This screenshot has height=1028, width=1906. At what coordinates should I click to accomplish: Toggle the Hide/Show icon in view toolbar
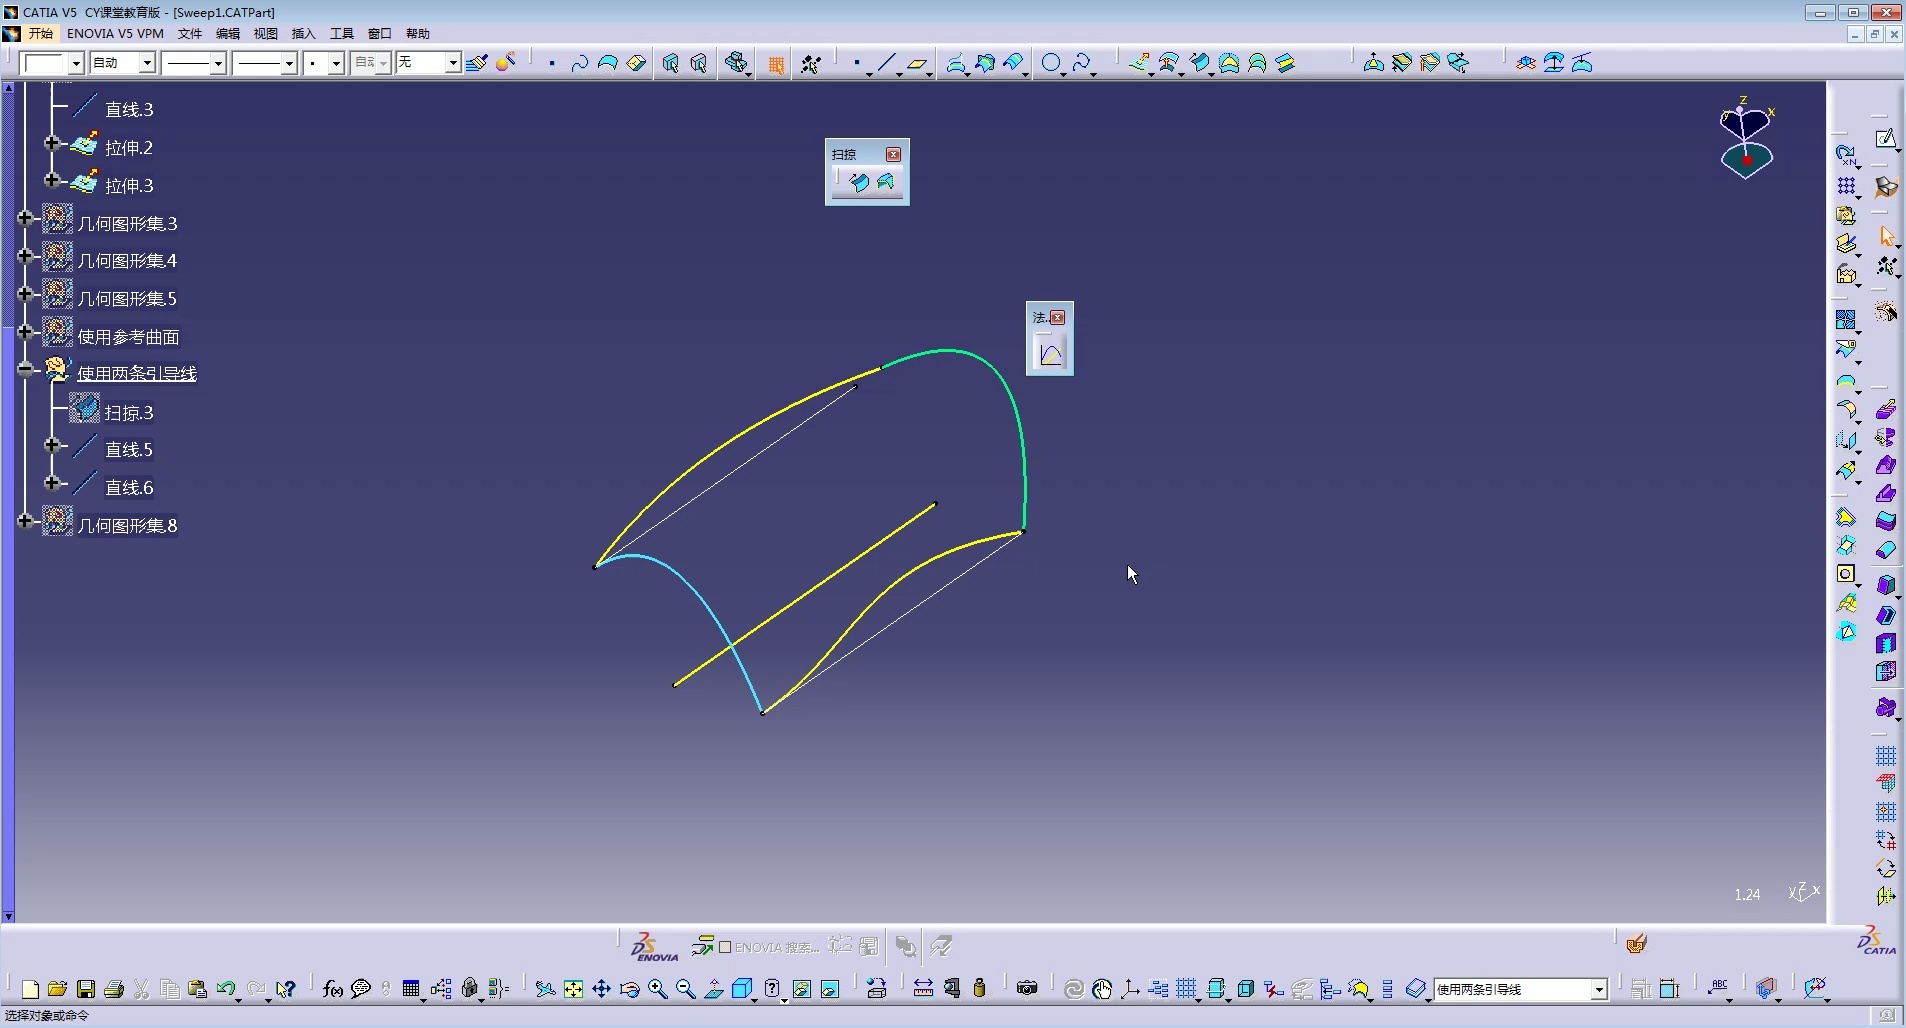coord(801,989)
